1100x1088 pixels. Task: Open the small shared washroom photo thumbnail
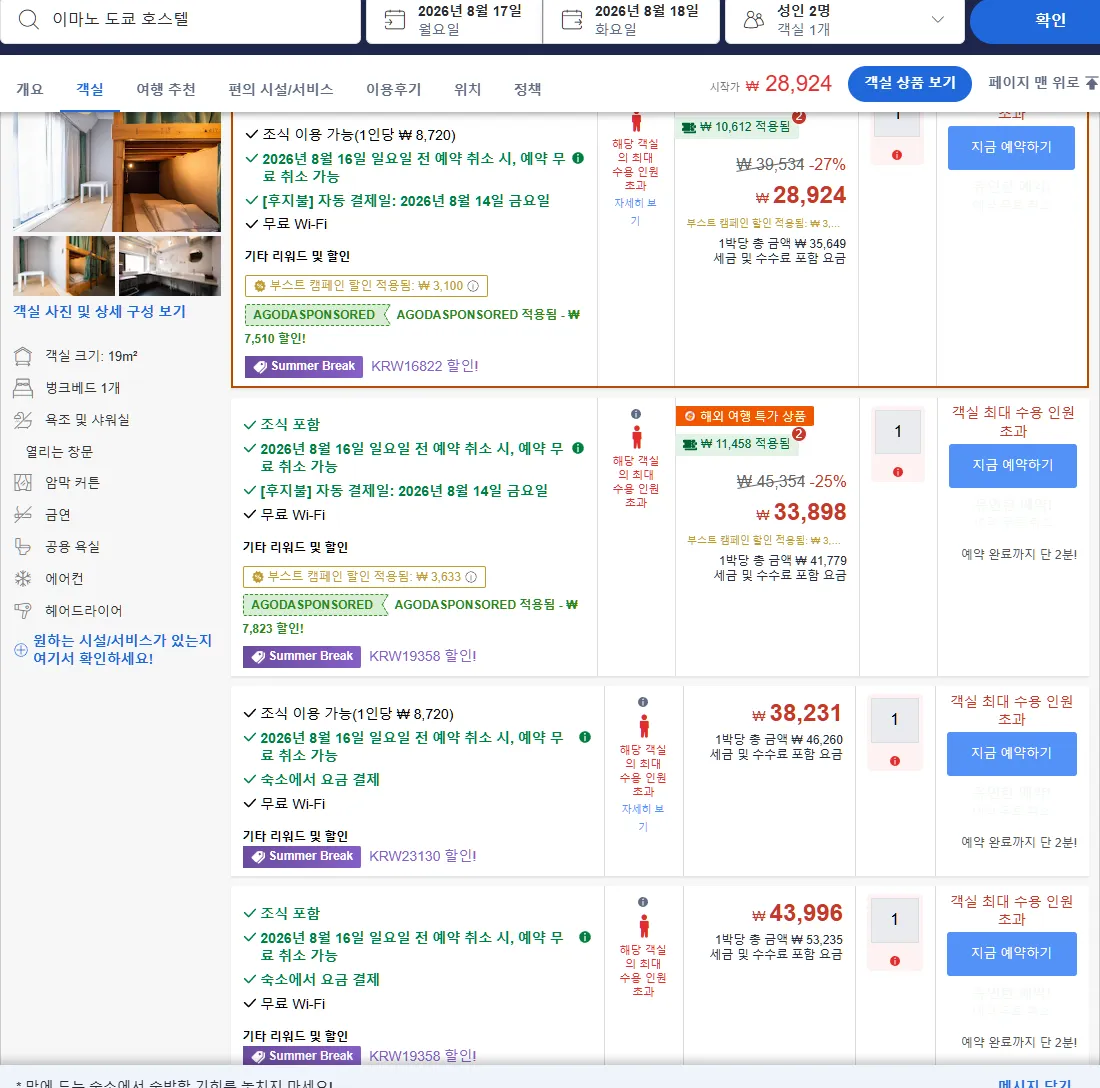pyautogui.click(x=170, y=266)
